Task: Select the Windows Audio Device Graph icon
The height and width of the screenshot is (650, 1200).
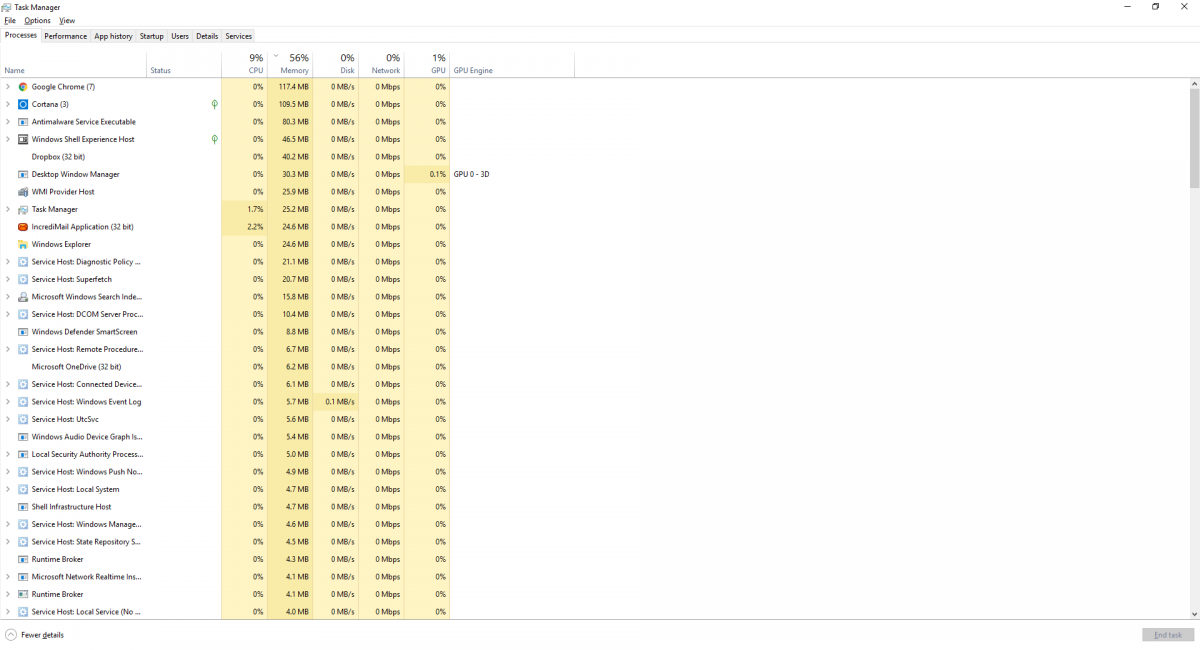Action: click(x=23, y=437)
